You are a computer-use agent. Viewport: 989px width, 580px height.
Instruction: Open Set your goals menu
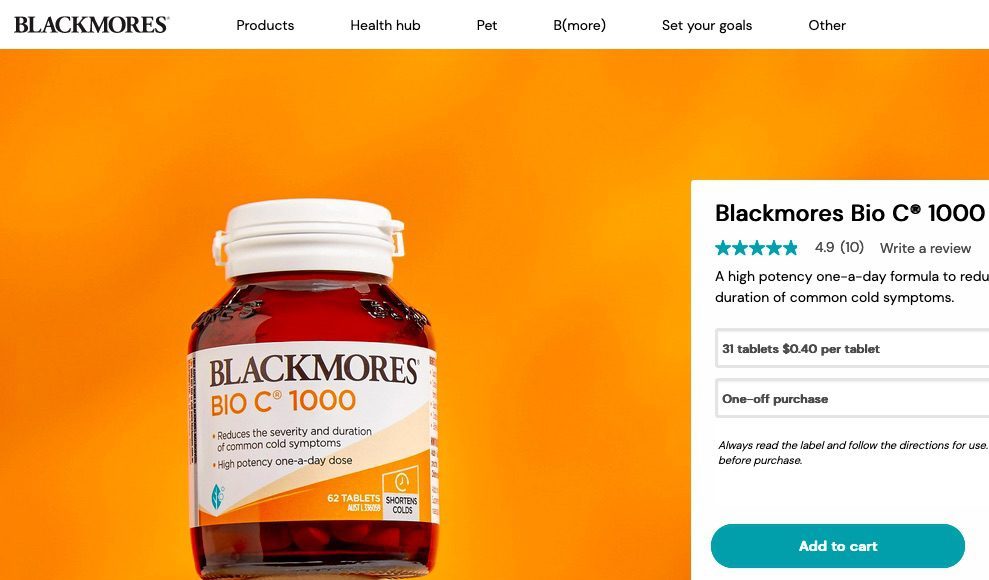pyautogui.click(x=706, y=25)
